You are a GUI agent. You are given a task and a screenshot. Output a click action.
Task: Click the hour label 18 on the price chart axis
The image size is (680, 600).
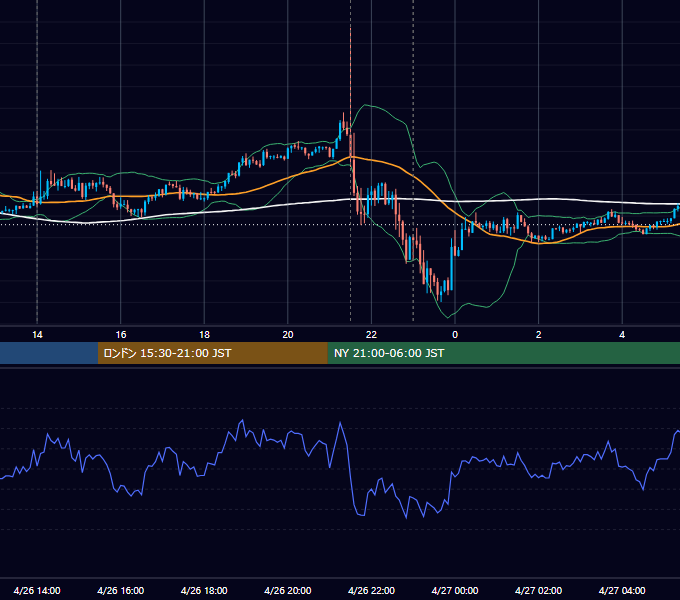(x=204, y=335)
